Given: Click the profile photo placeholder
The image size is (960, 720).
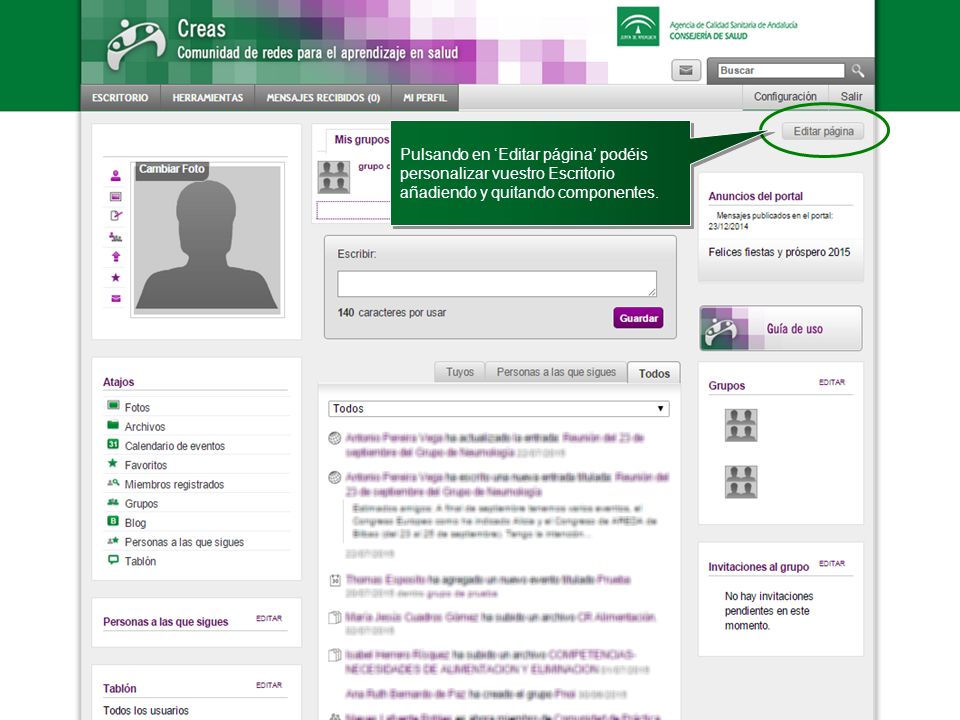Looking at the screenshot, I should tap(208, 239).
